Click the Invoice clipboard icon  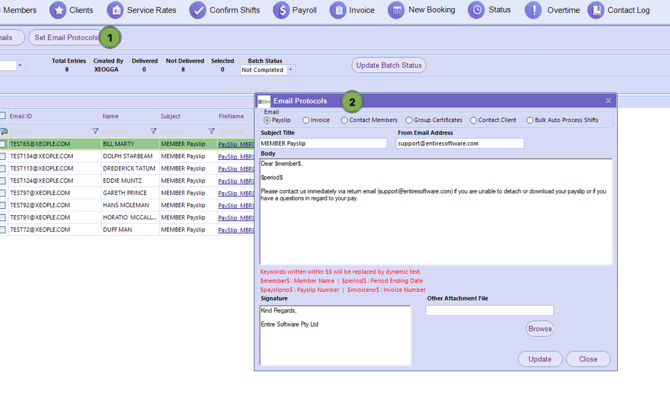point(338,10)
